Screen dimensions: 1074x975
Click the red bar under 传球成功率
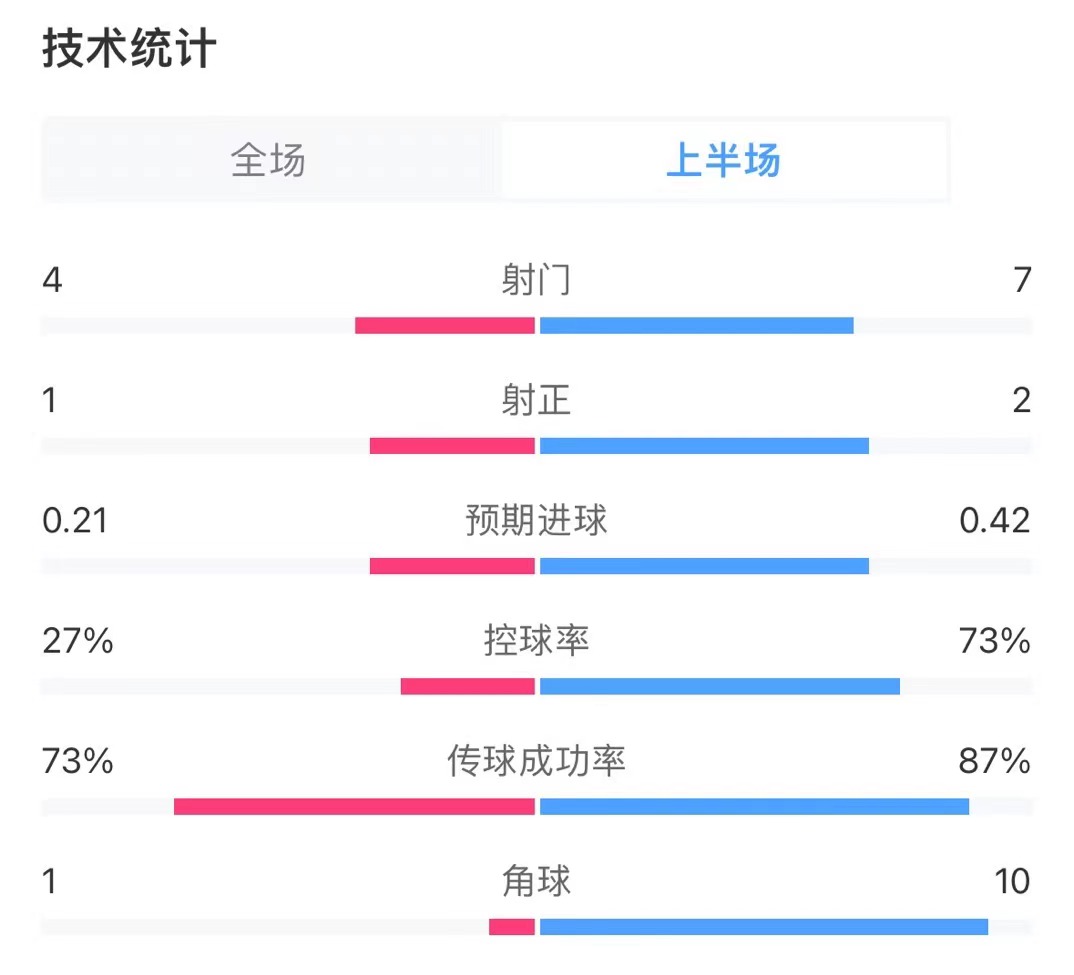[x=354, y=806]
